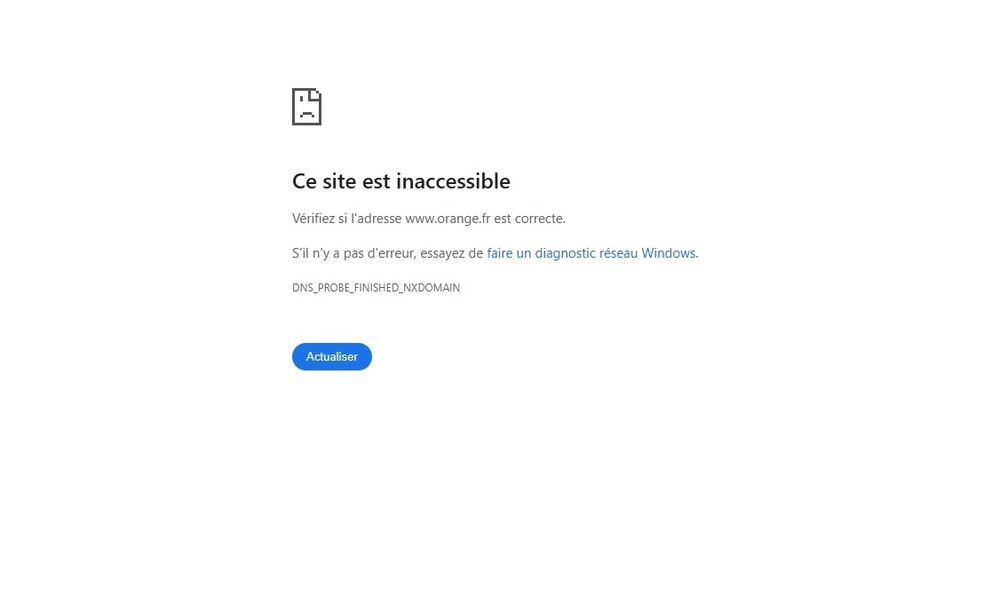Click the words faire un starting the link
This screenshot has width=999, height=614.
click(508, 253)
